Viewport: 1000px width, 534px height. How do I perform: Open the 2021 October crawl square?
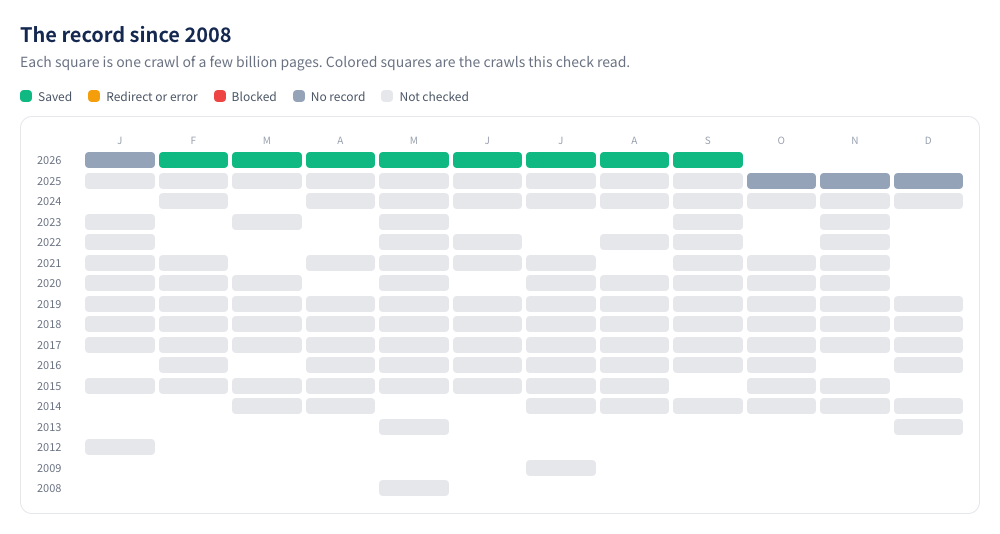coord(781,263)
